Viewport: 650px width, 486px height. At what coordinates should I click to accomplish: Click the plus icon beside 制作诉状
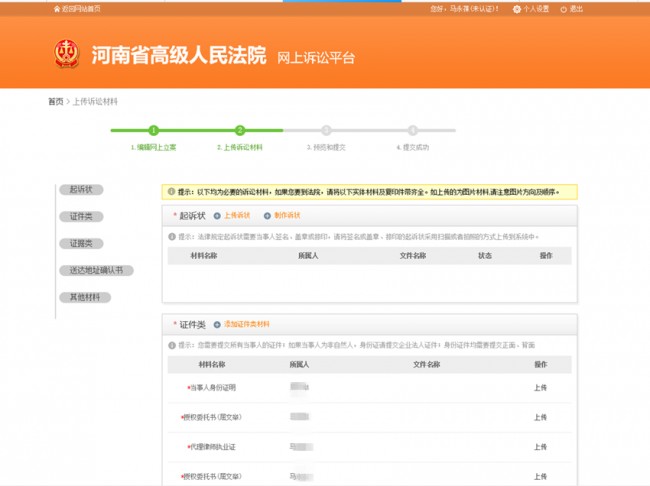[x=267, y=216]
